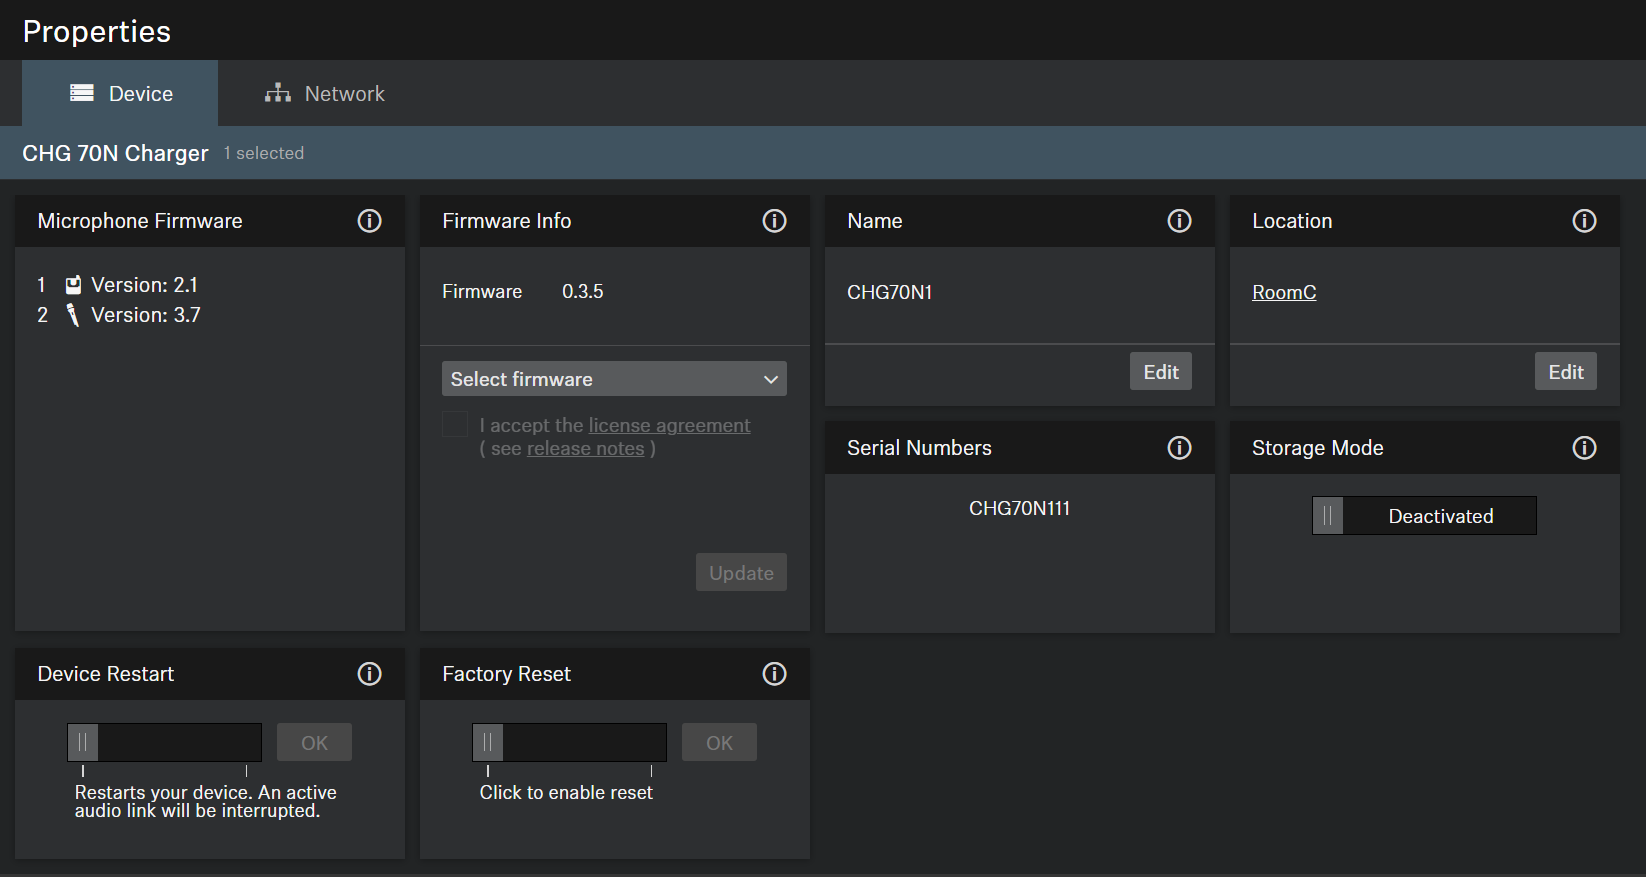Accept the license agreement checkbox

click(x=455, y=425)
